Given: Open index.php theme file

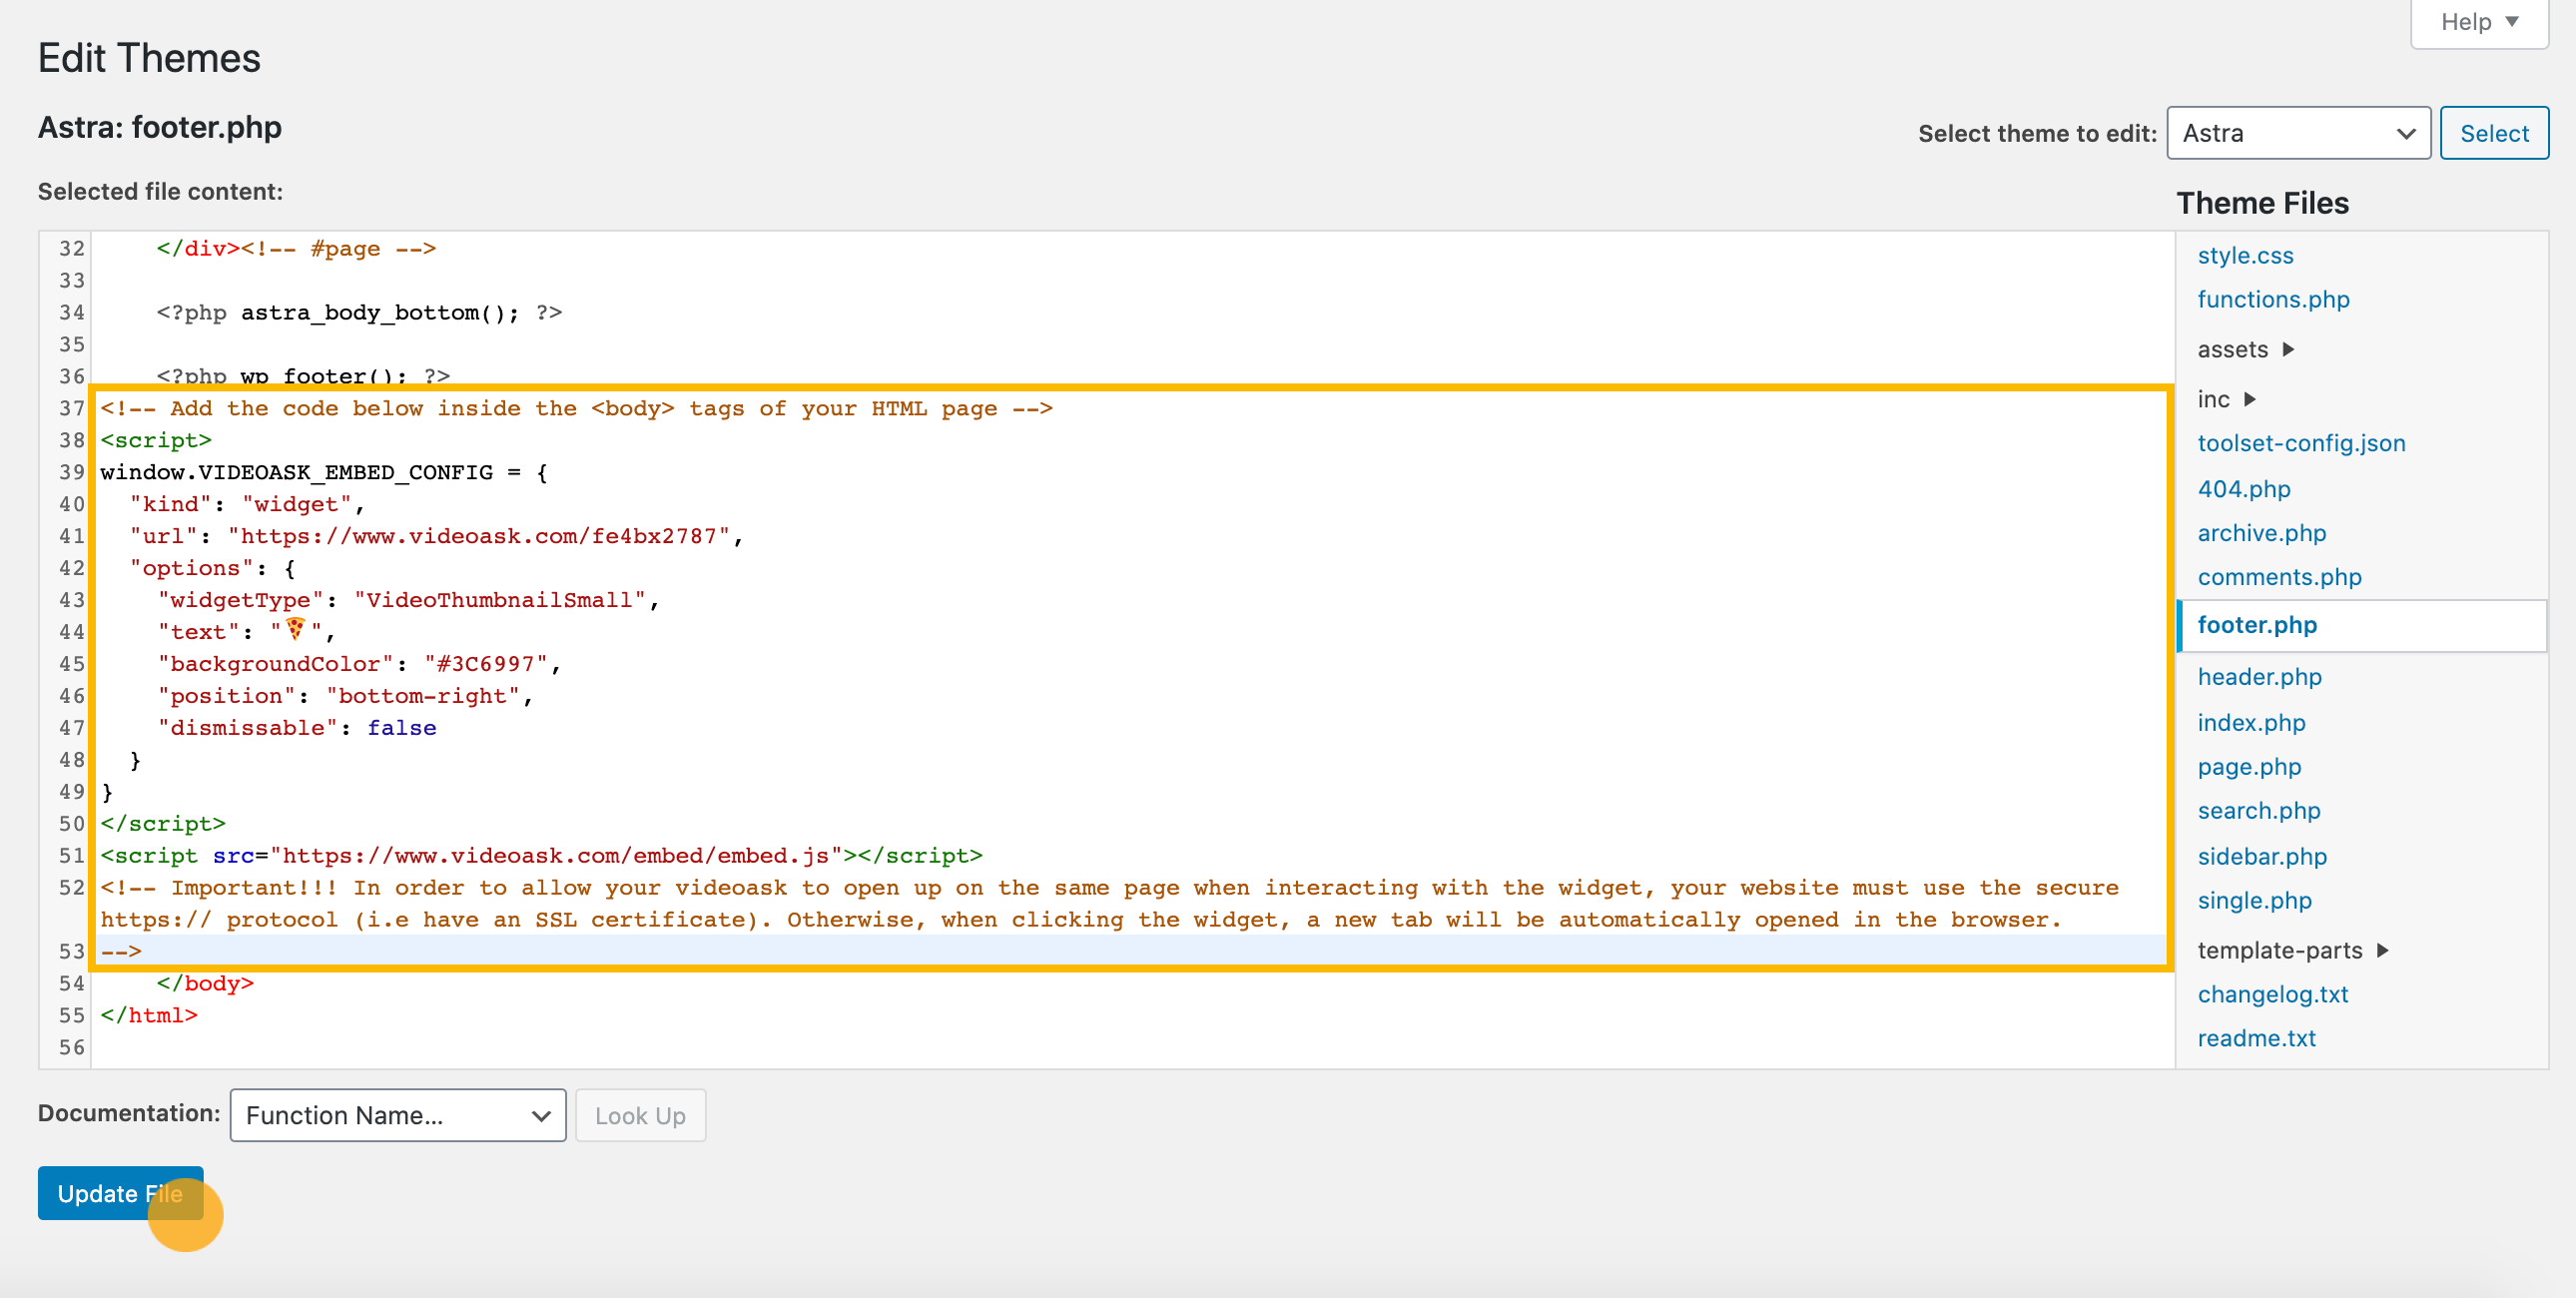Looking at the screenshot, I should coord(2250,724).
